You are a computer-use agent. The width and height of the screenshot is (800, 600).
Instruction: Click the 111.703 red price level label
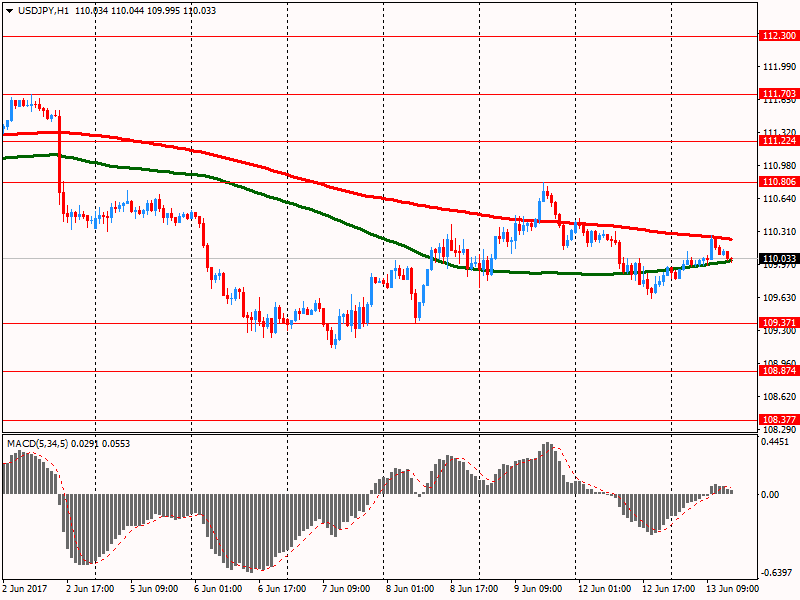coord(779,93)
